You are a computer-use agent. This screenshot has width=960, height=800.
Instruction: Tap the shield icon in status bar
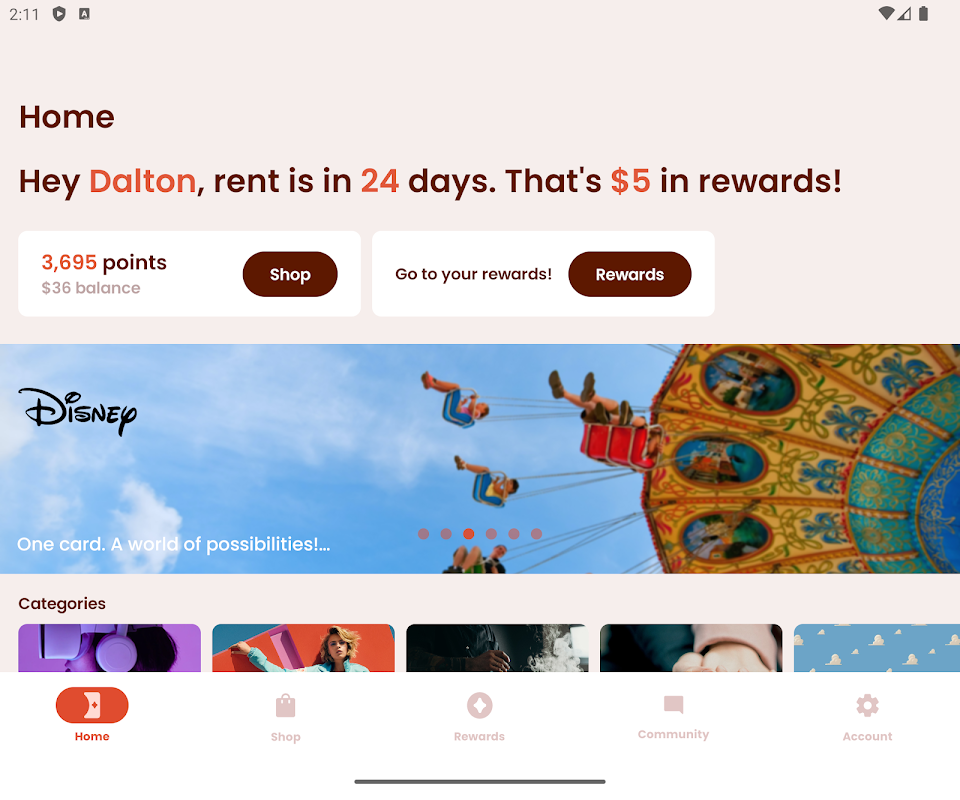coord(59,13)
